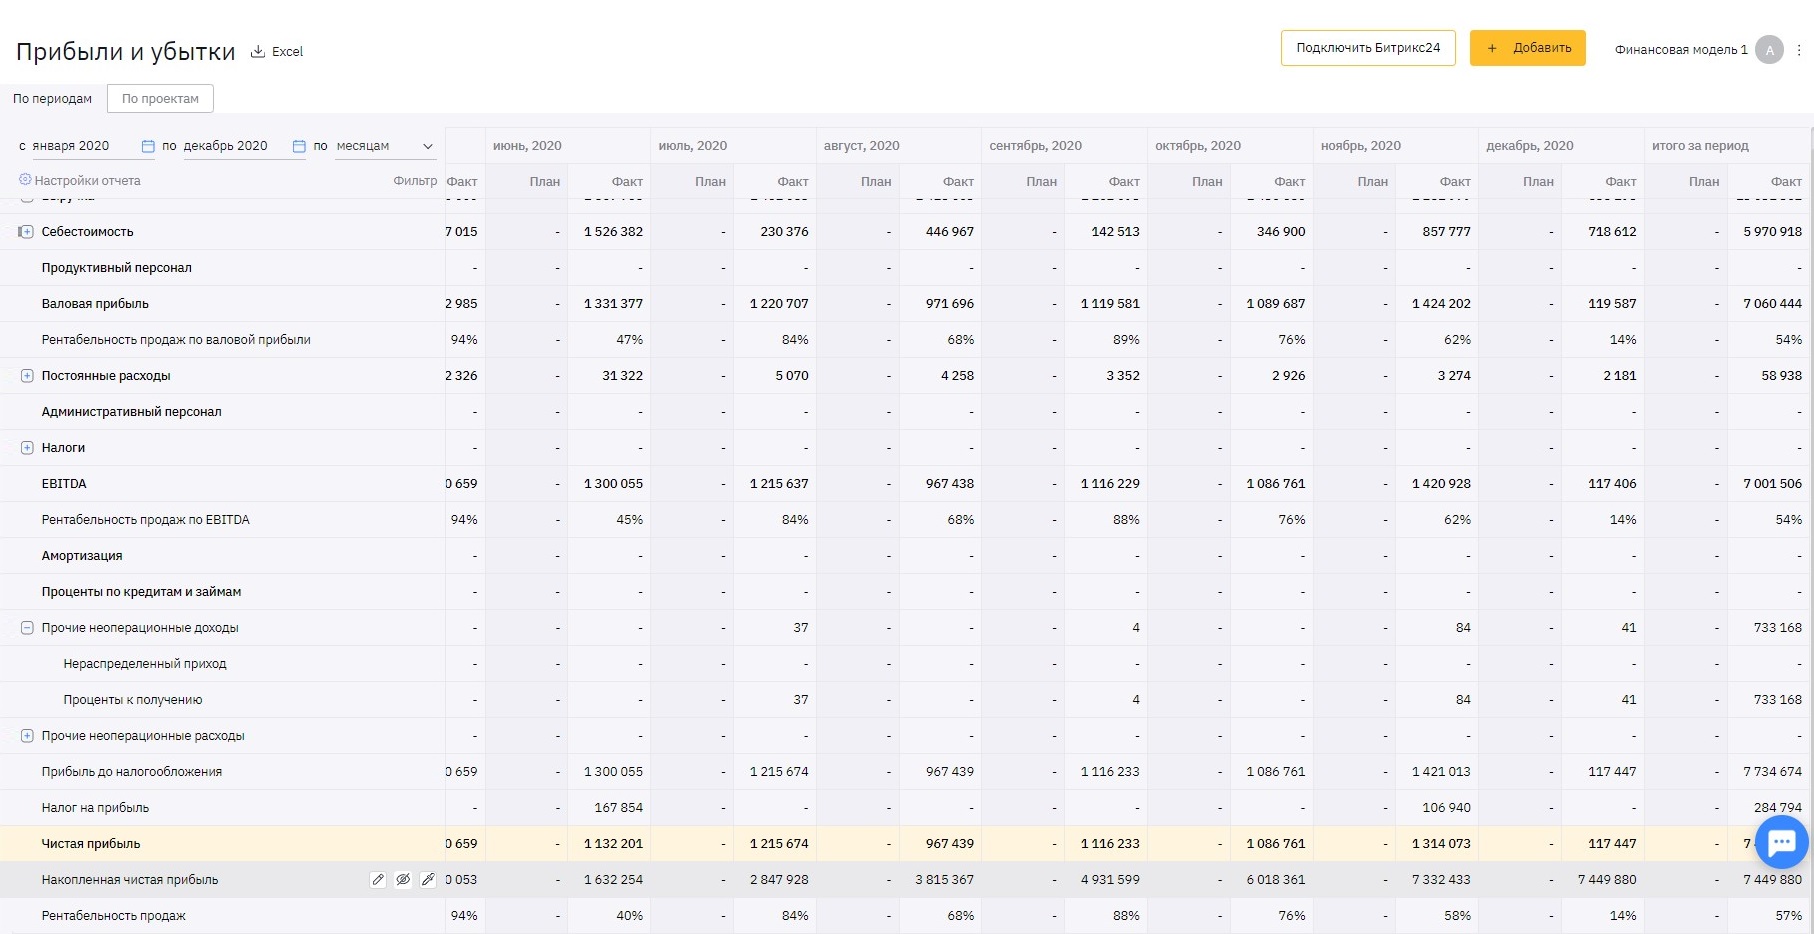This screenshot has height=934, width=1814.
Task: Click Валовая прибыль total 7 060 444
Action: 1772,304
